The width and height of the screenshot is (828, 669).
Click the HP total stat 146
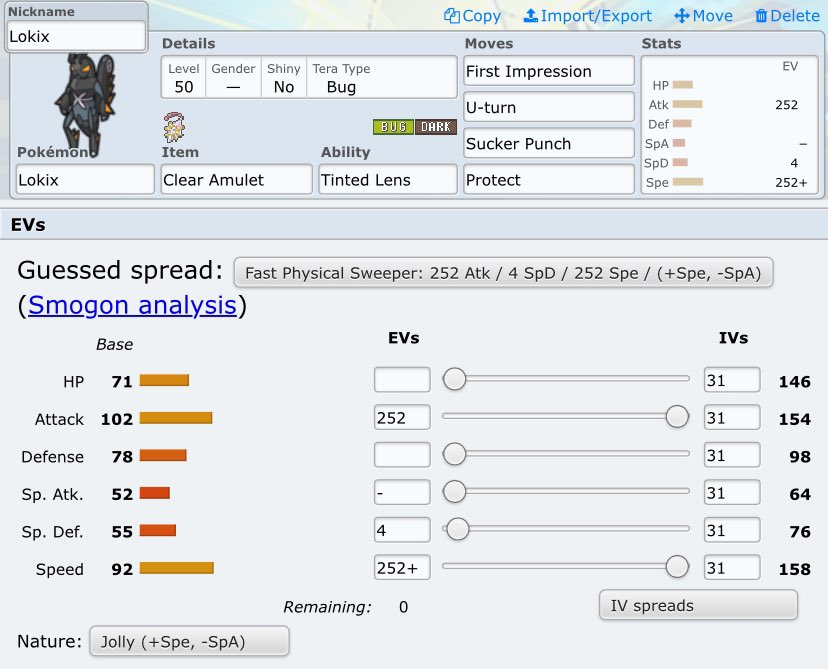pyautogui.click(x=794, y=381)
